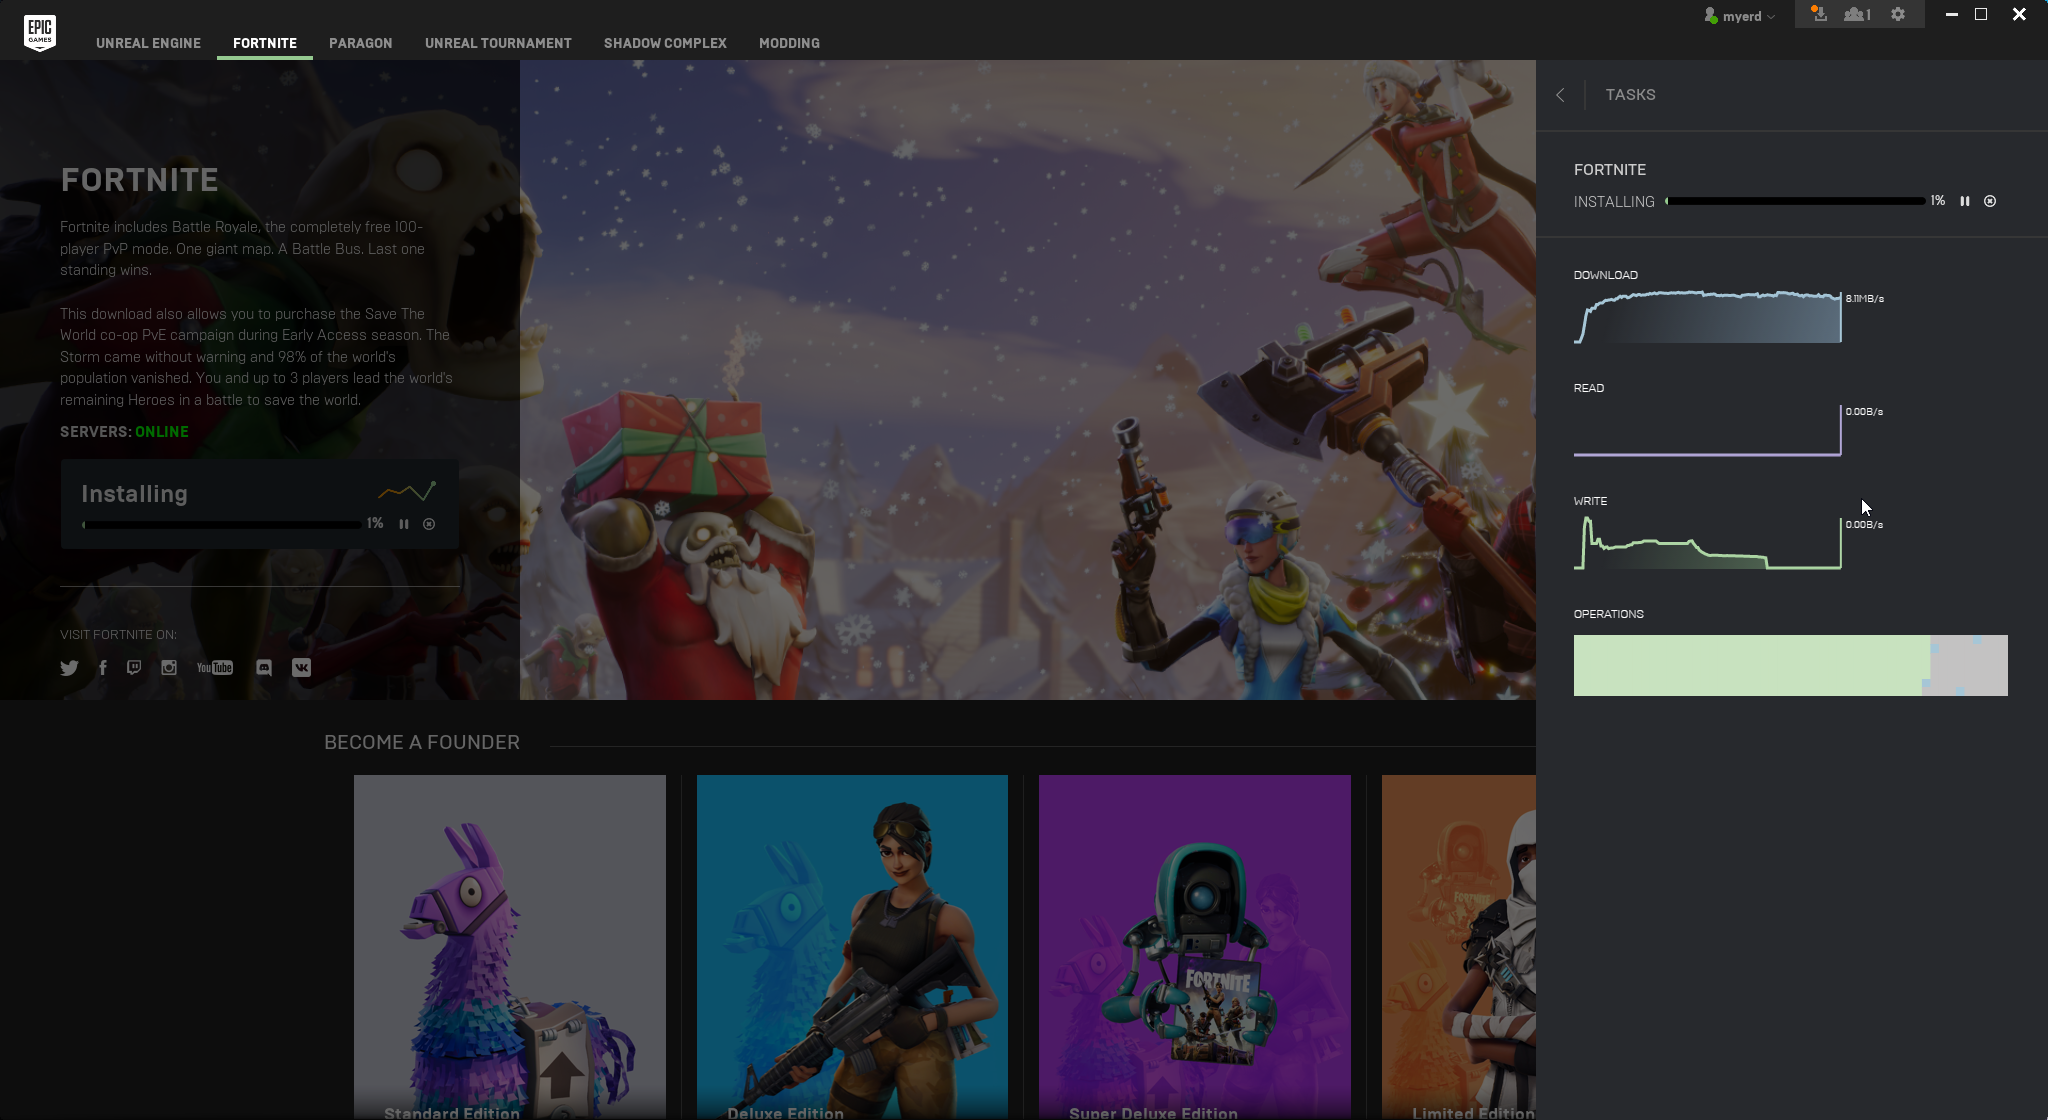Pause the install from the Installing box
The image size is (2048, 1120).
click(404, 524)
